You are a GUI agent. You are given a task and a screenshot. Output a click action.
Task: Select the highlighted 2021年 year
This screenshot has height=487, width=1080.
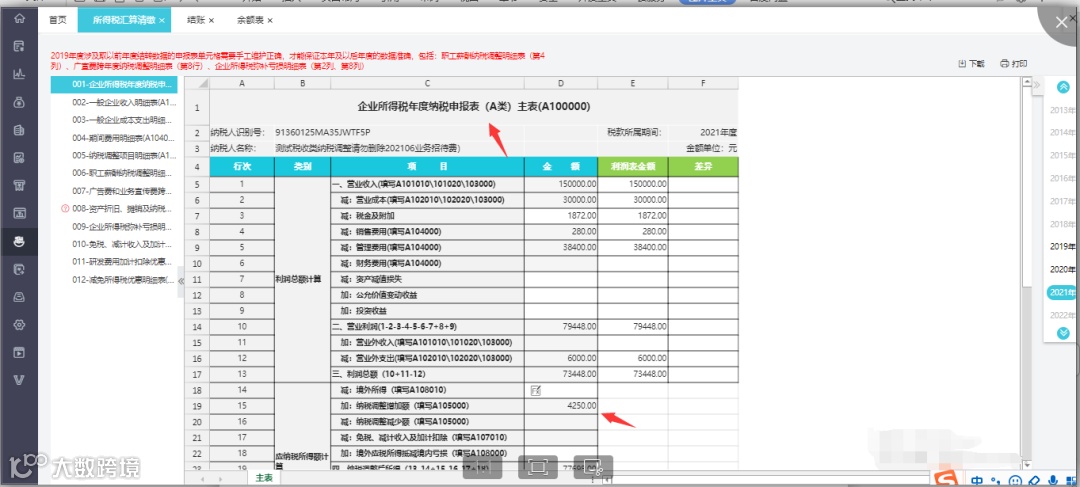pos(1062,292)
